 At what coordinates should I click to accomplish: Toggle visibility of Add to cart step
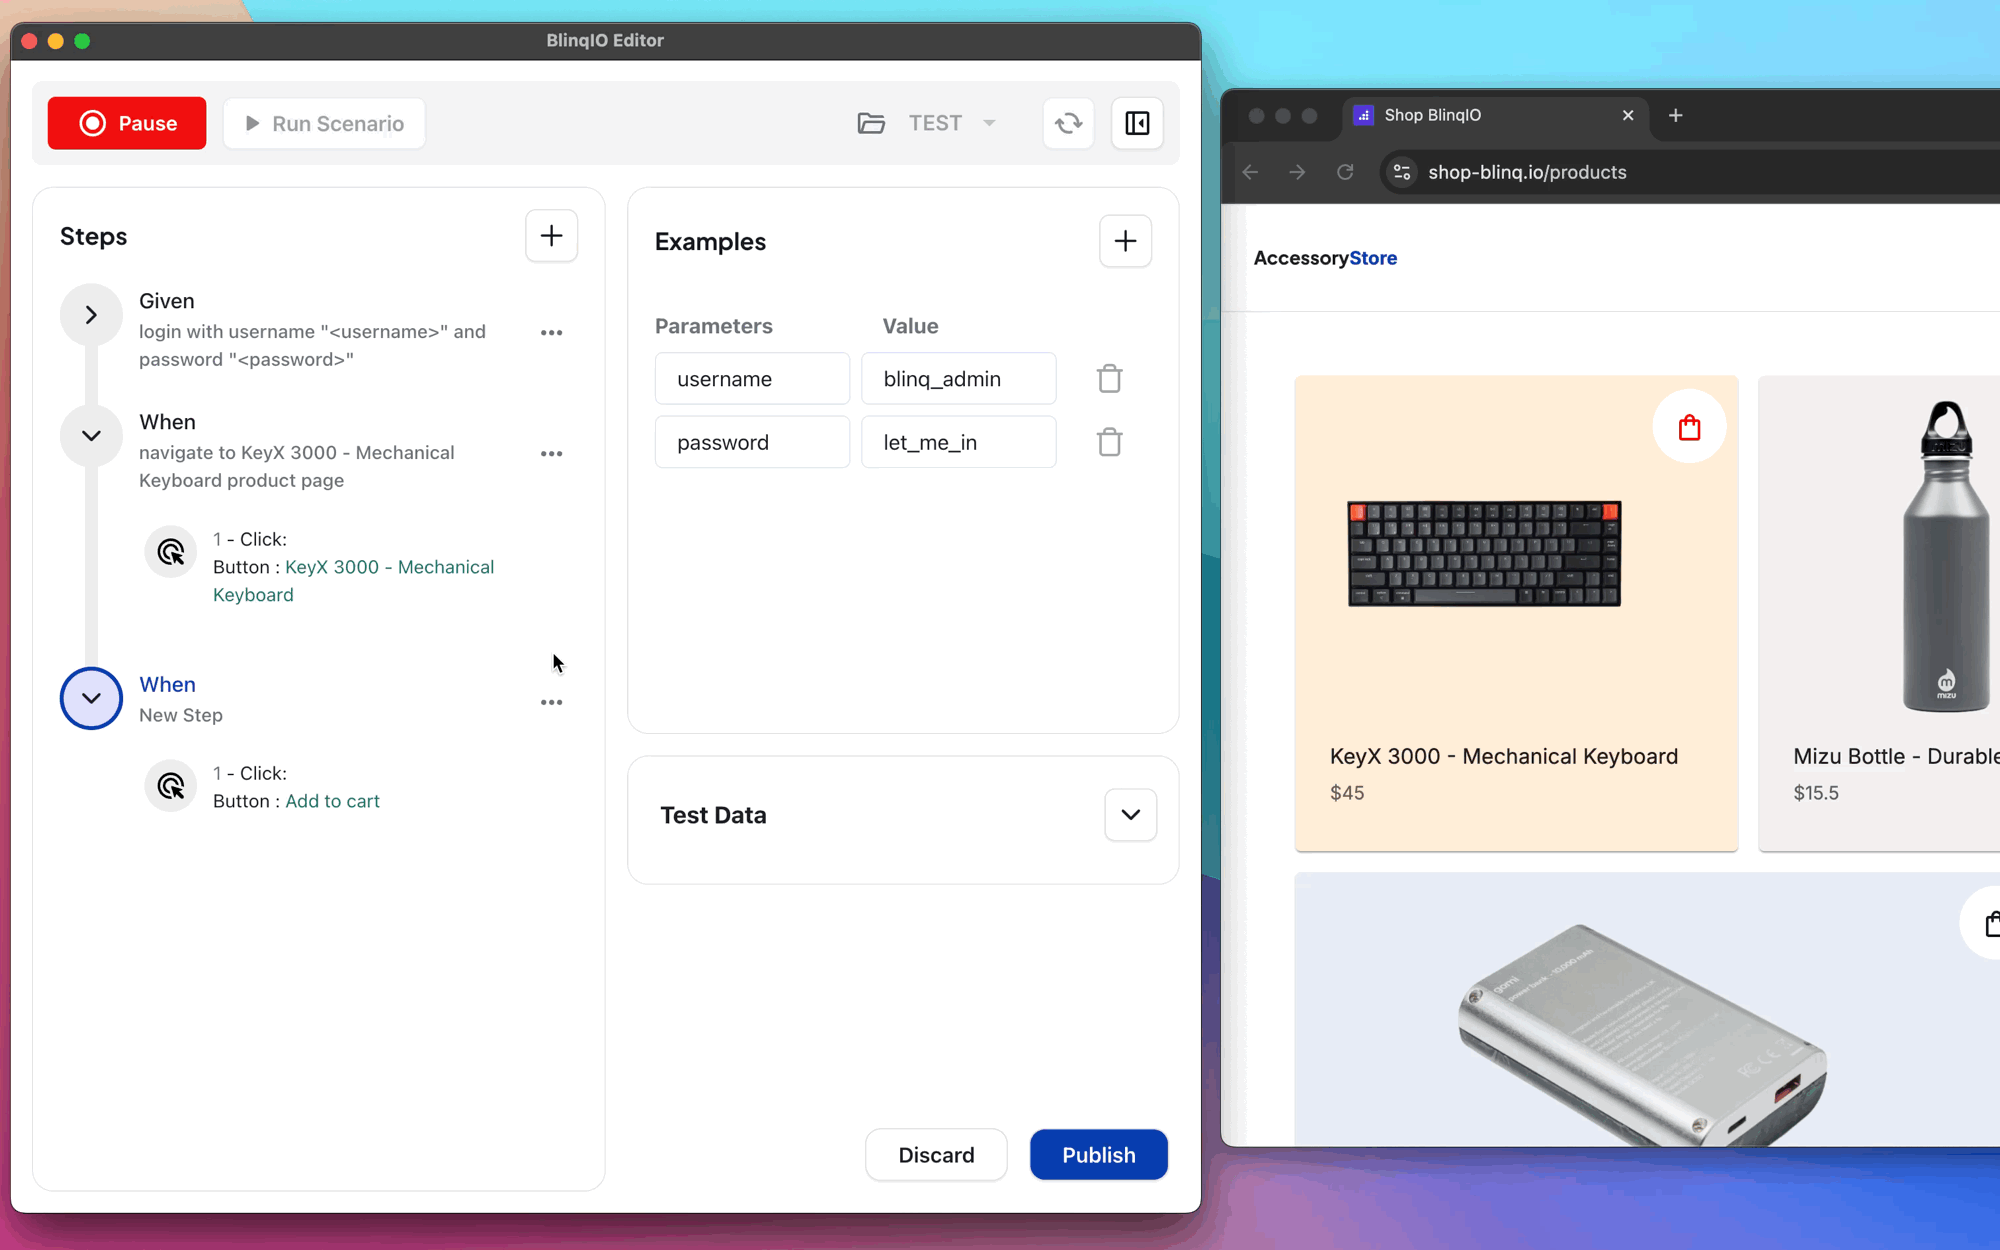coord(89,698)
